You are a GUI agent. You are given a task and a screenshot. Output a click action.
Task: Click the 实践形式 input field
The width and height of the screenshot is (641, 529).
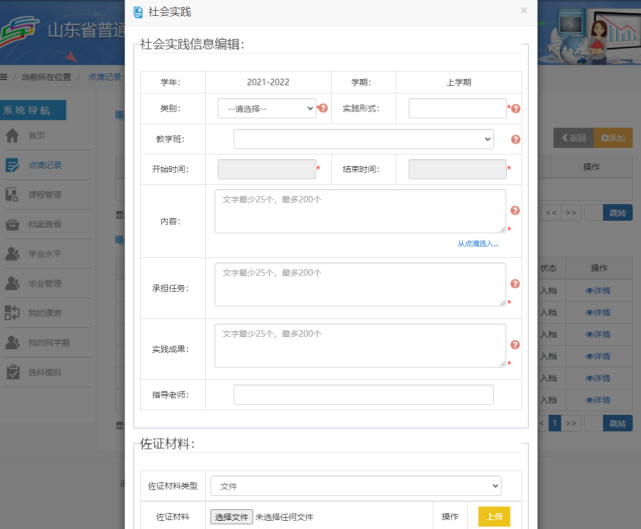pos(457,108)
